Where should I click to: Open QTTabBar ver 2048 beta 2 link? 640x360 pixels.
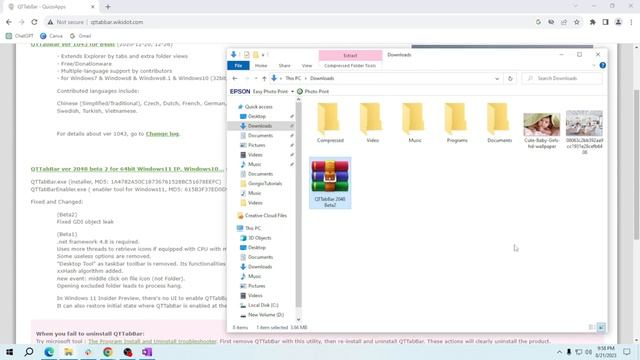click(127, 169)
